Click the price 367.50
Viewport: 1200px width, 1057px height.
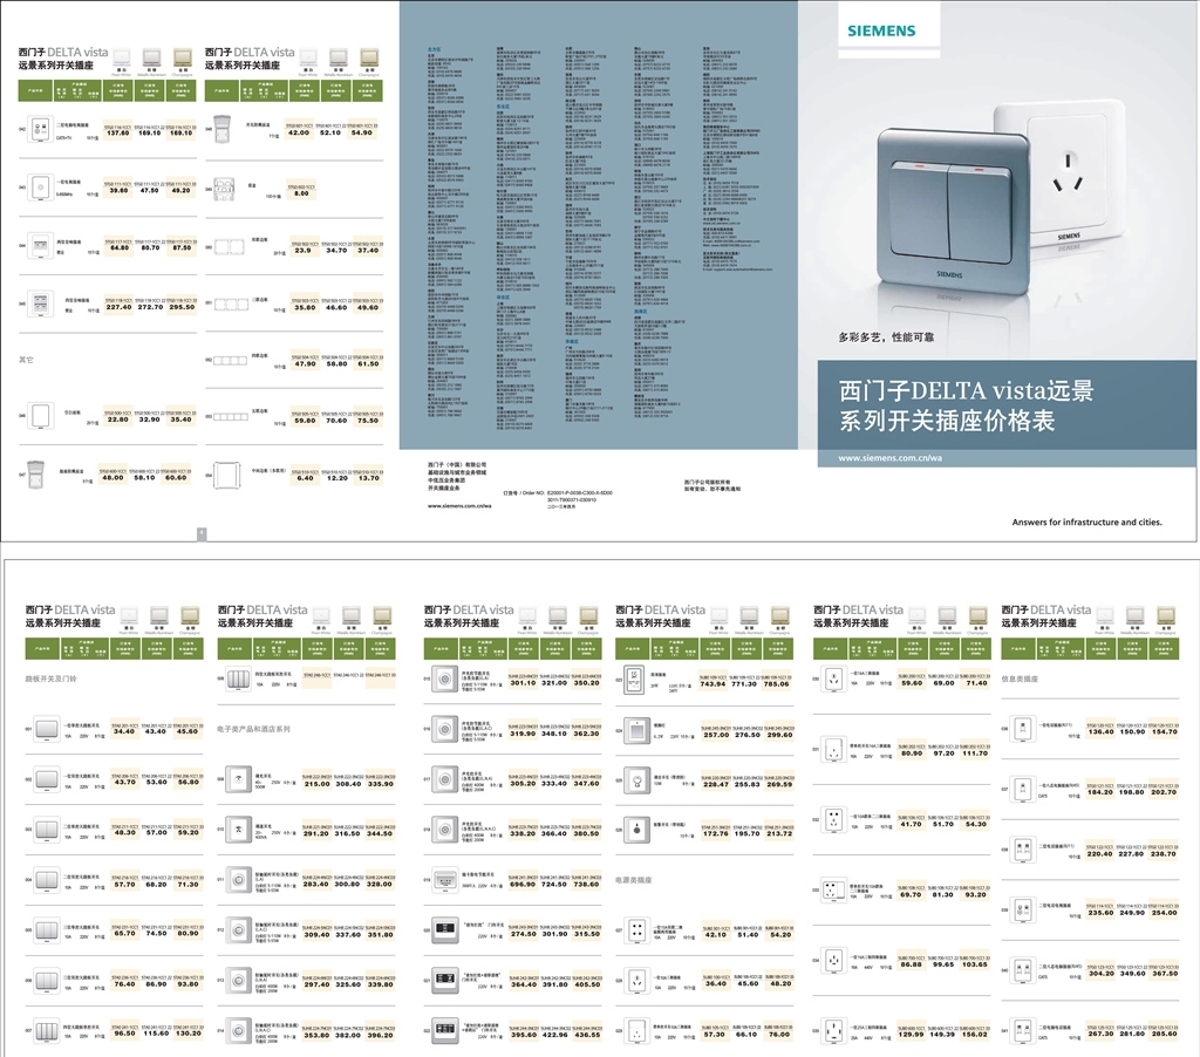[1164, 974]
